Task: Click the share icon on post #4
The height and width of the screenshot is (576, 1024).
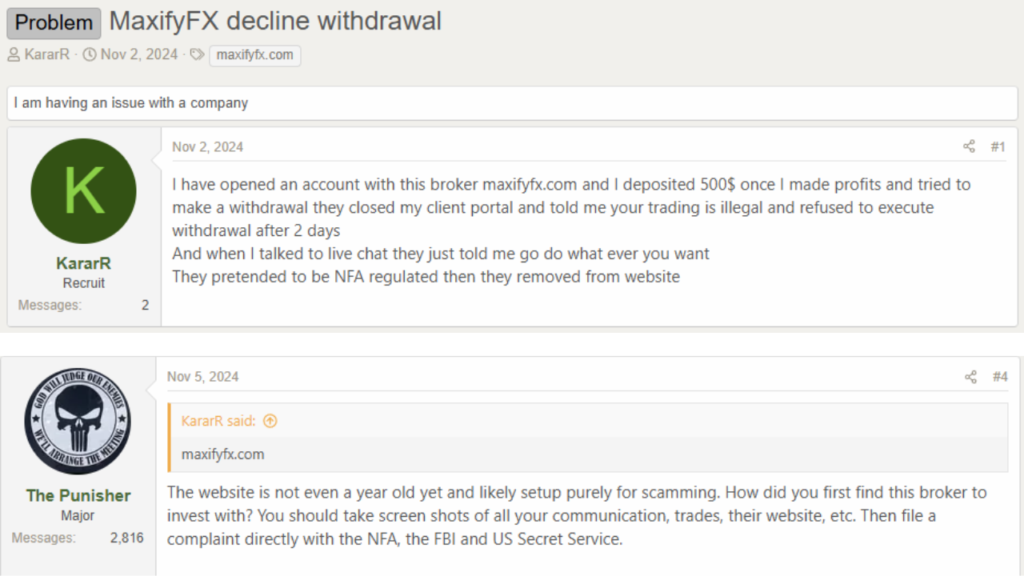Action: coord(970,377)
